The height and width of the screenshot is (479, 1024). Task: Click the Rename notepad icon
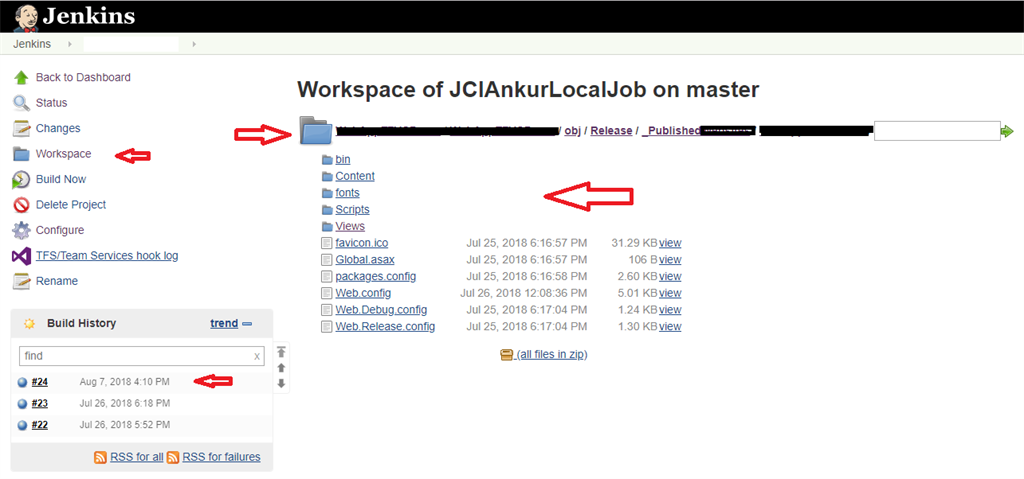click(22, 281)
